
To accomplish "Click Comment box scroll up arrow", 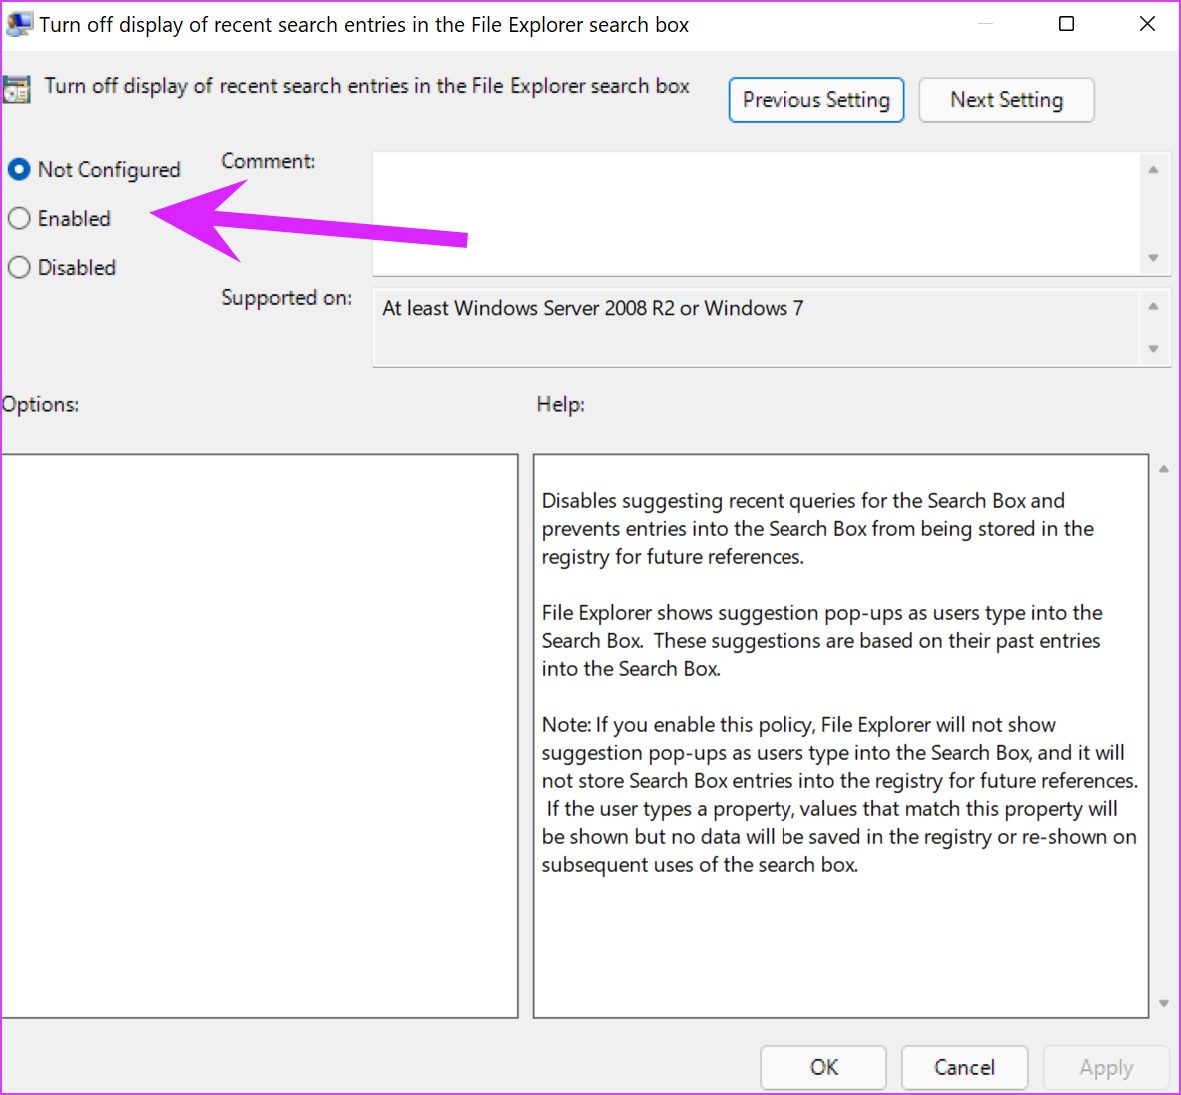I will coord(1153,169).
